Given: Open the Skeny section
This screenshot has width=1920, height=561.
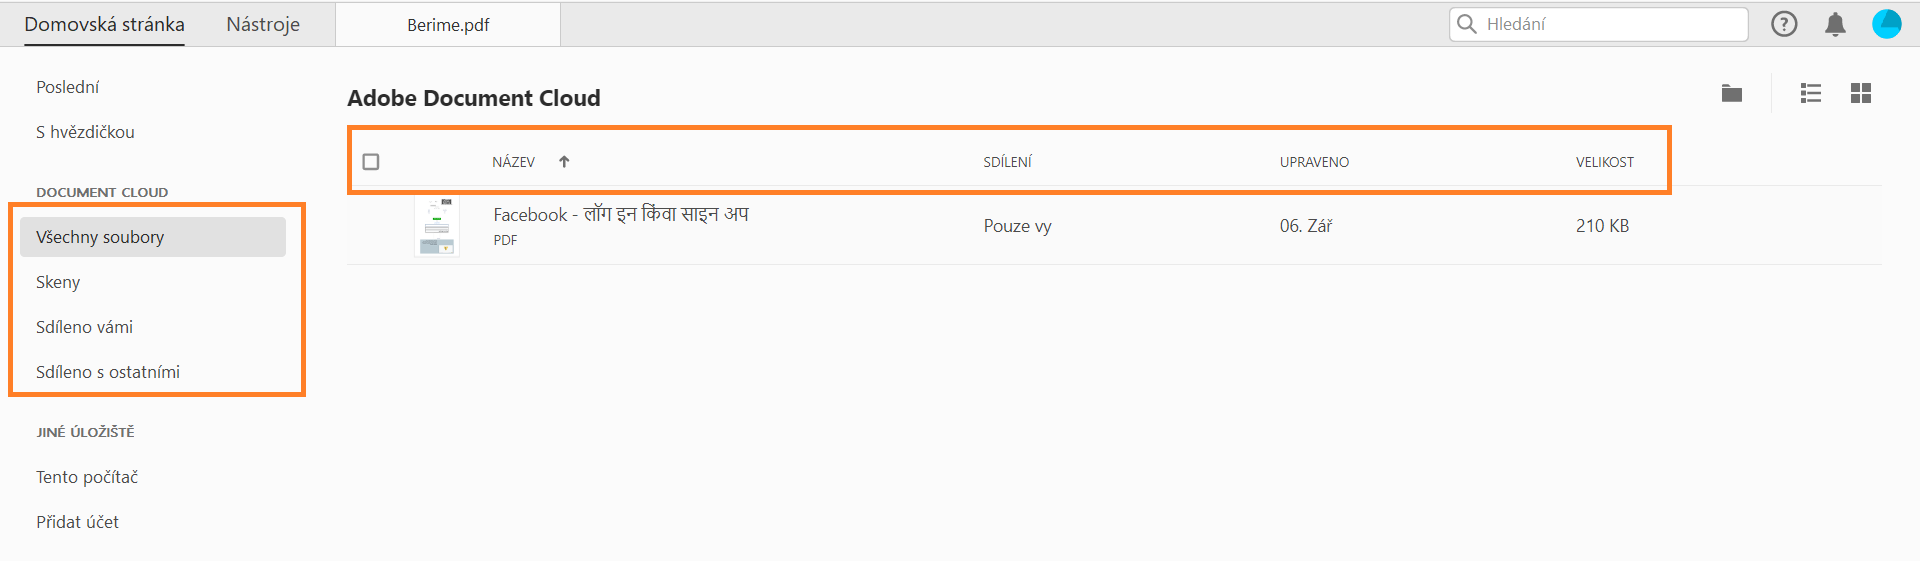Looking at the screenshot, I should pyautogui.click(x=58, y=282).
